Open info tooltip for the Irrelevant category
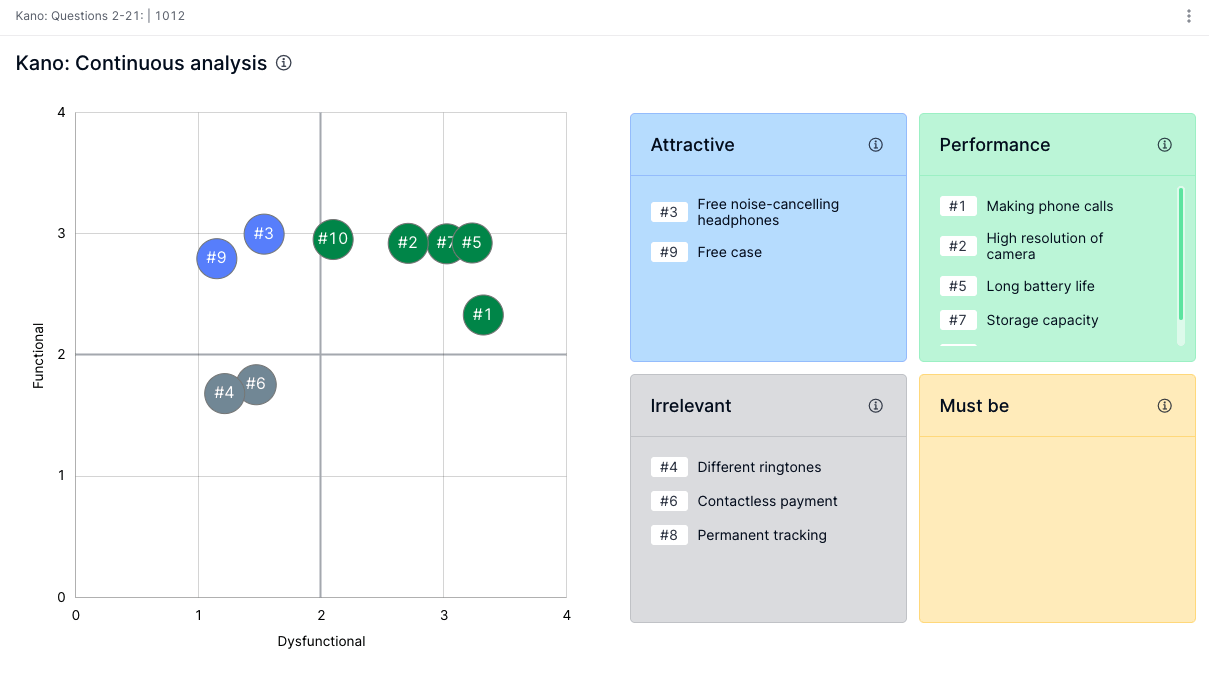This screenshot has width=1209, height=676. (875, 405)
